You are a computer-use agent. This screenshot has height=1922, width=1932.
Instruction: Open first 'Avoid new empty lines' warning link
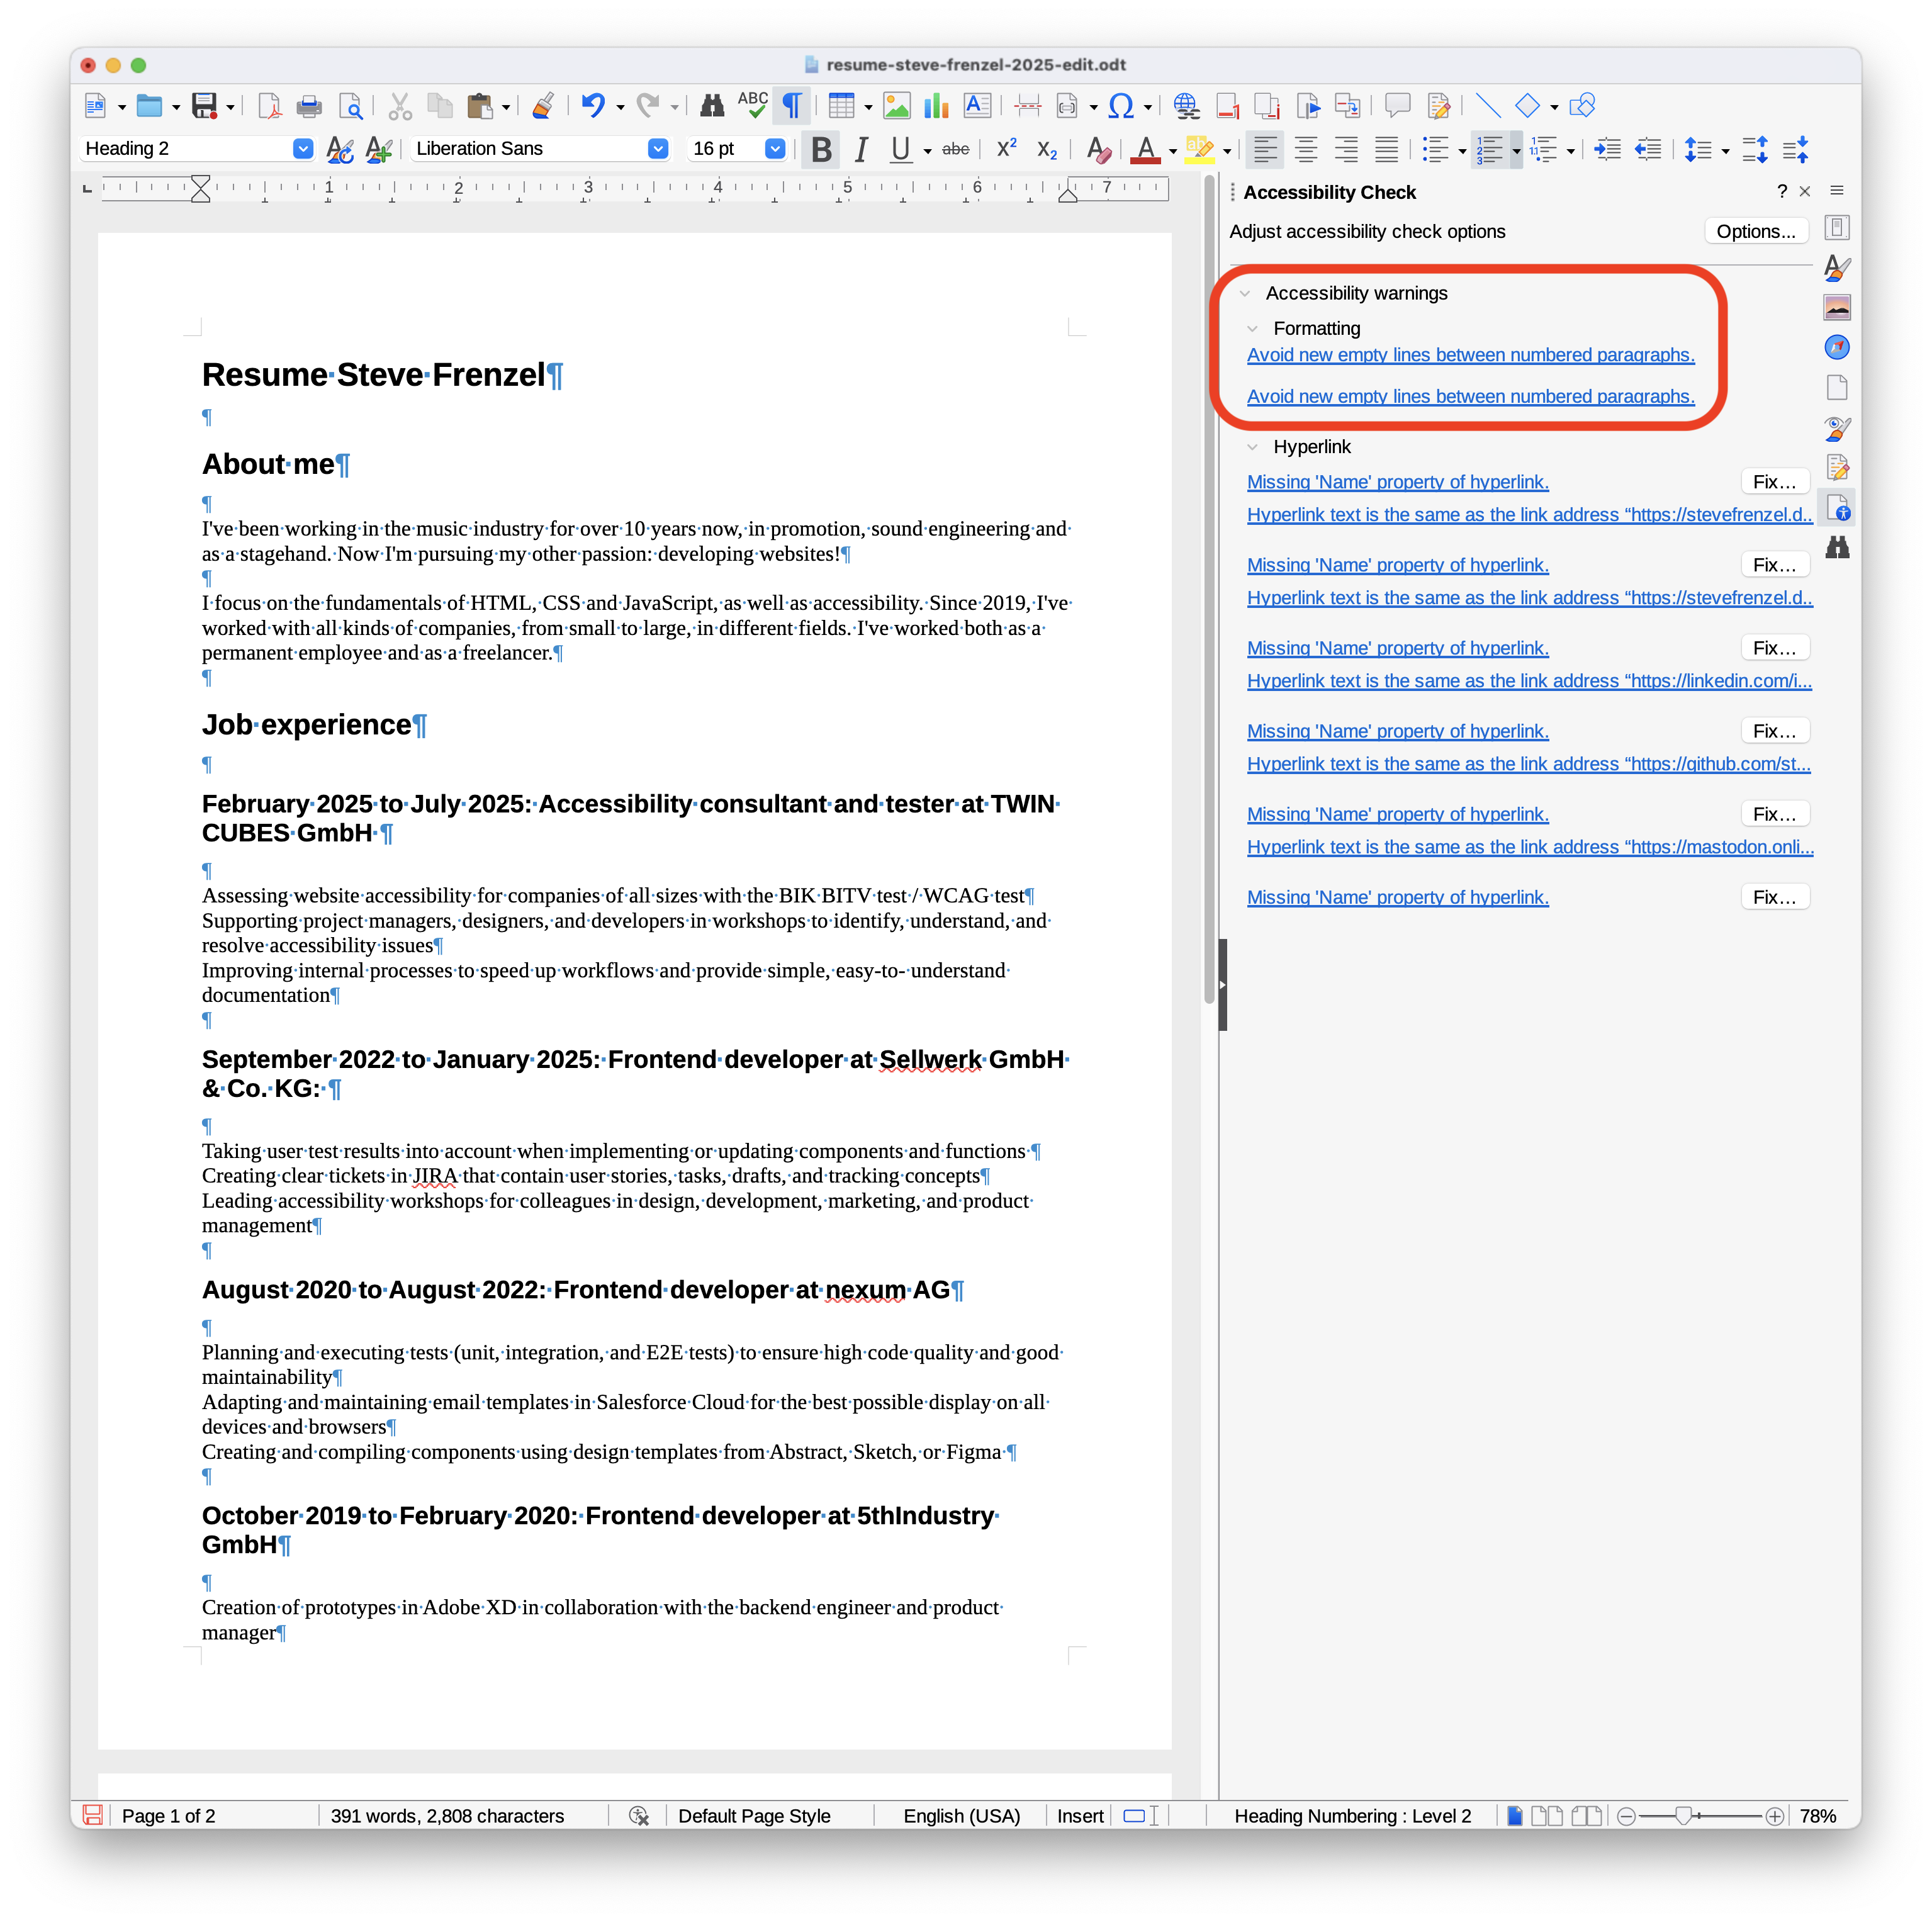pyautogui.click(x=1470, y=355)
